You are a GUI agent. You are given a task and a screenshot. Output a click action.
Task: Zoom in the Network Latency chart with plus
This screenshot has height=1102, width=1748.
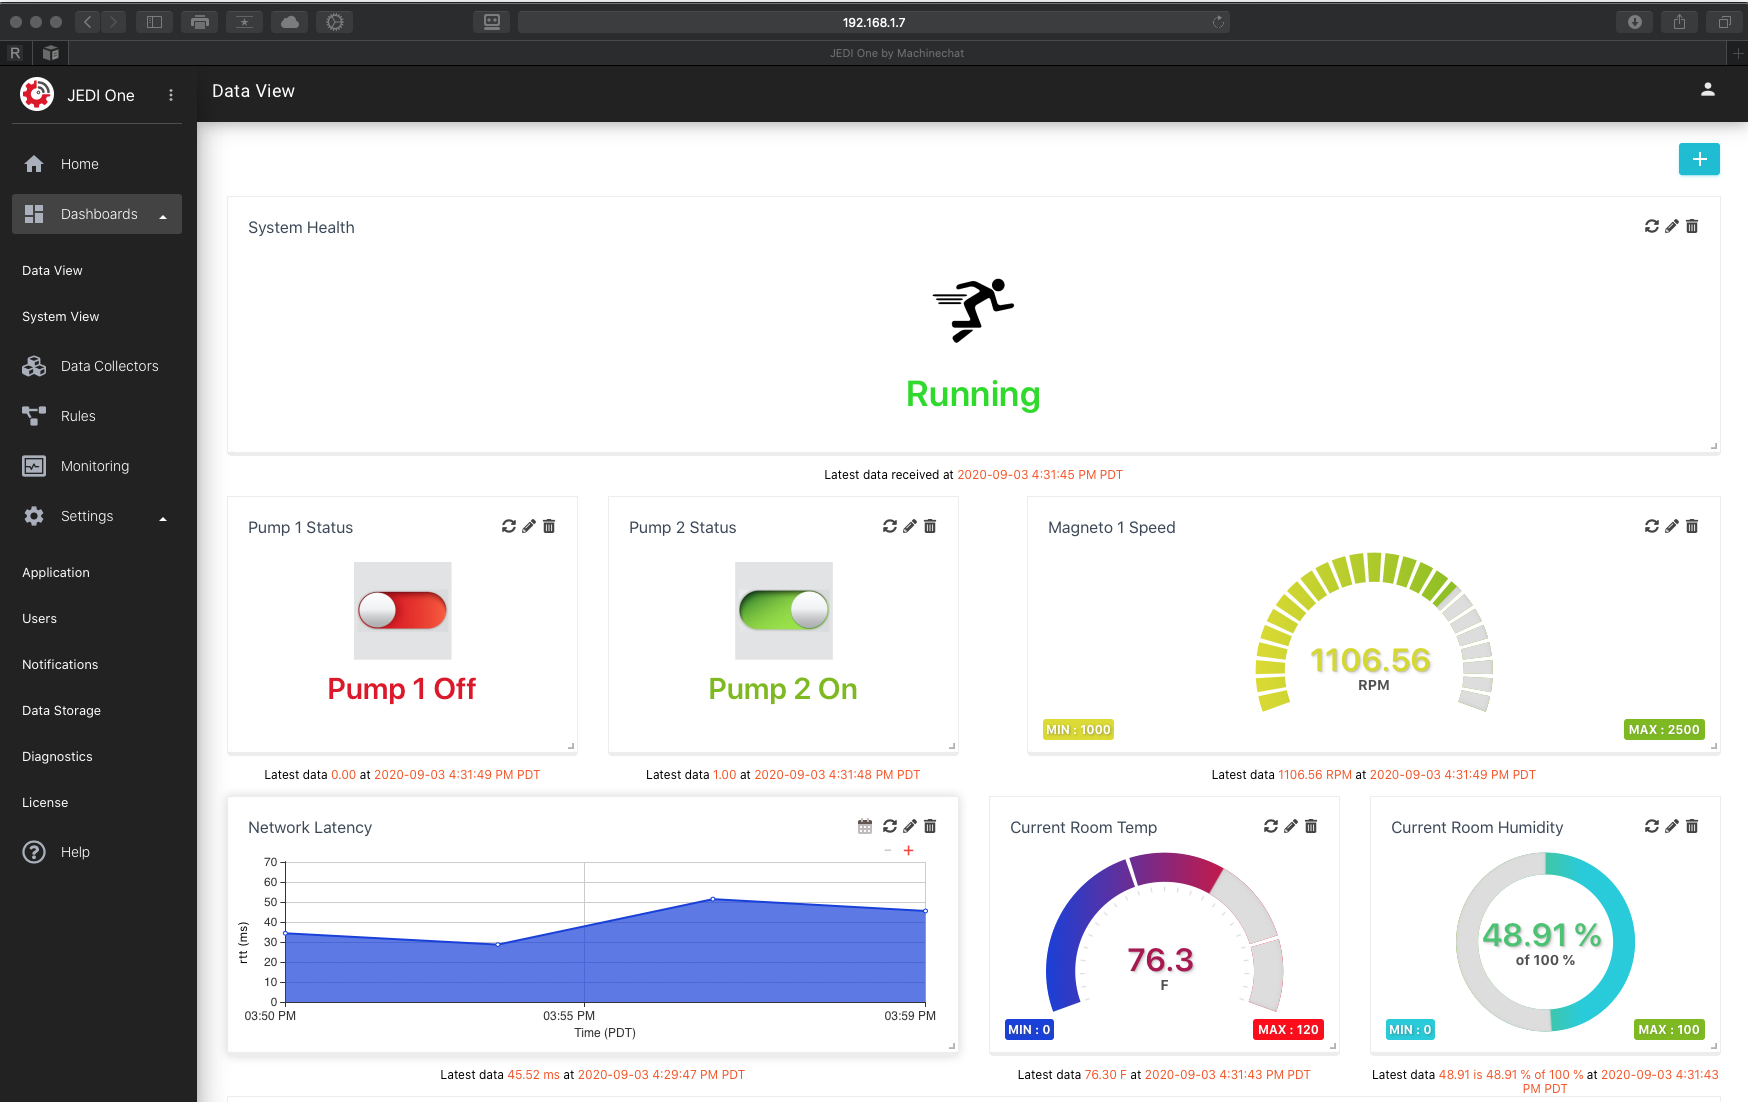(x=909, y=851)
